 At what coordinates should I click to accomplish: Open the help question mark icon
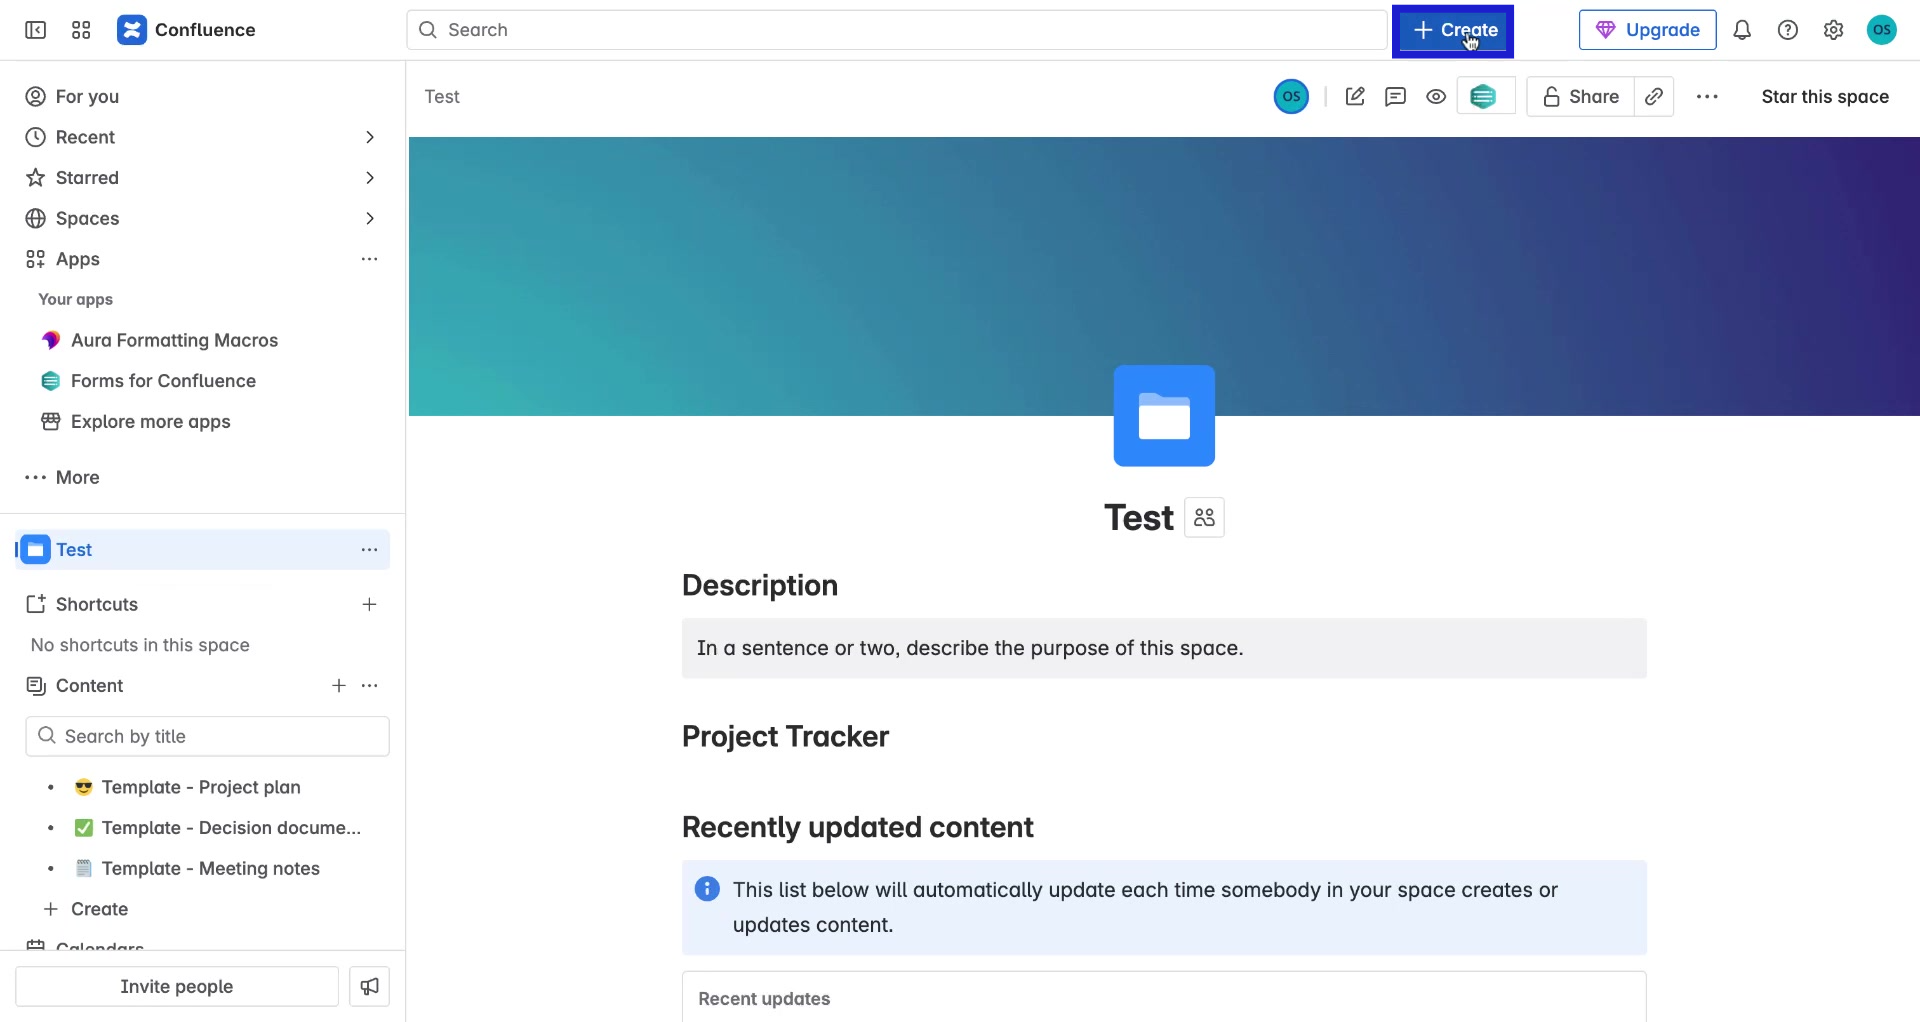coord(1788,30)
